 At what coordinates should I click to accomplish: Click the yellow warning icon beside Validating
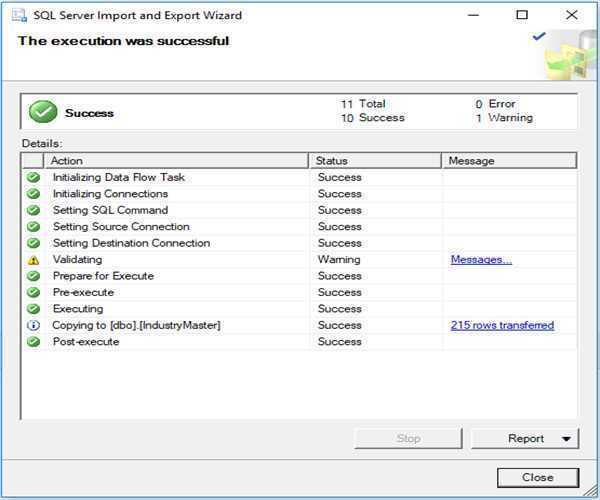click(33, 260)
